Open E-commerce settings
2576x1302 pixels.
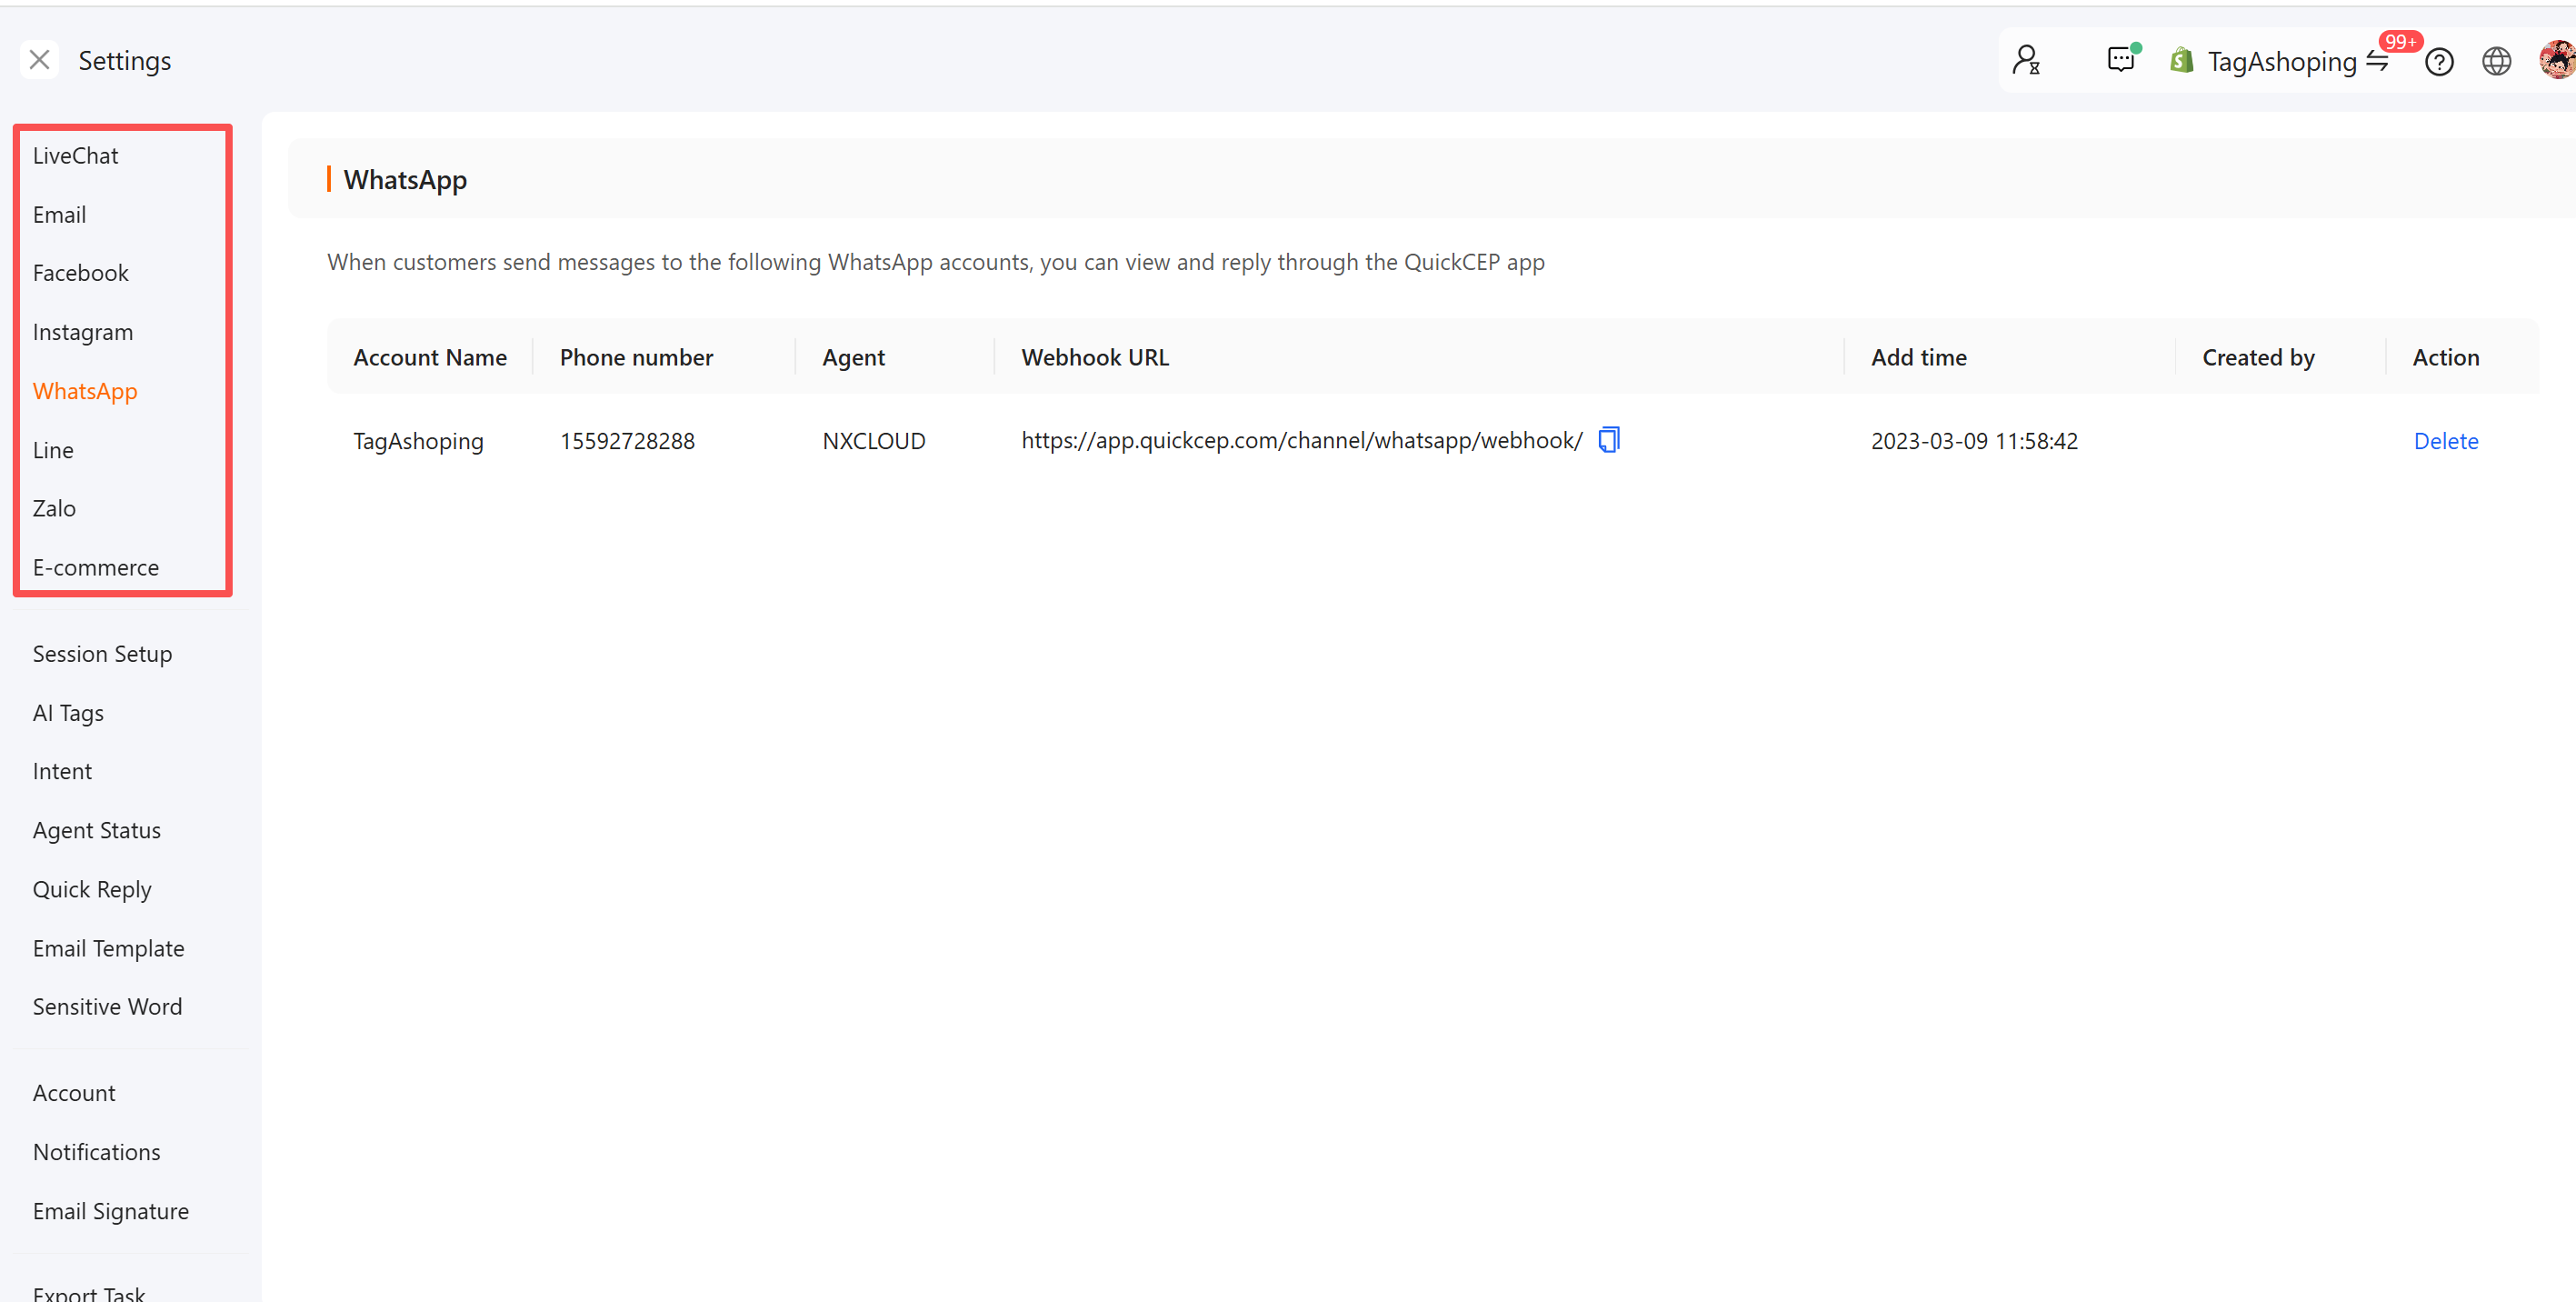[95, 567]
